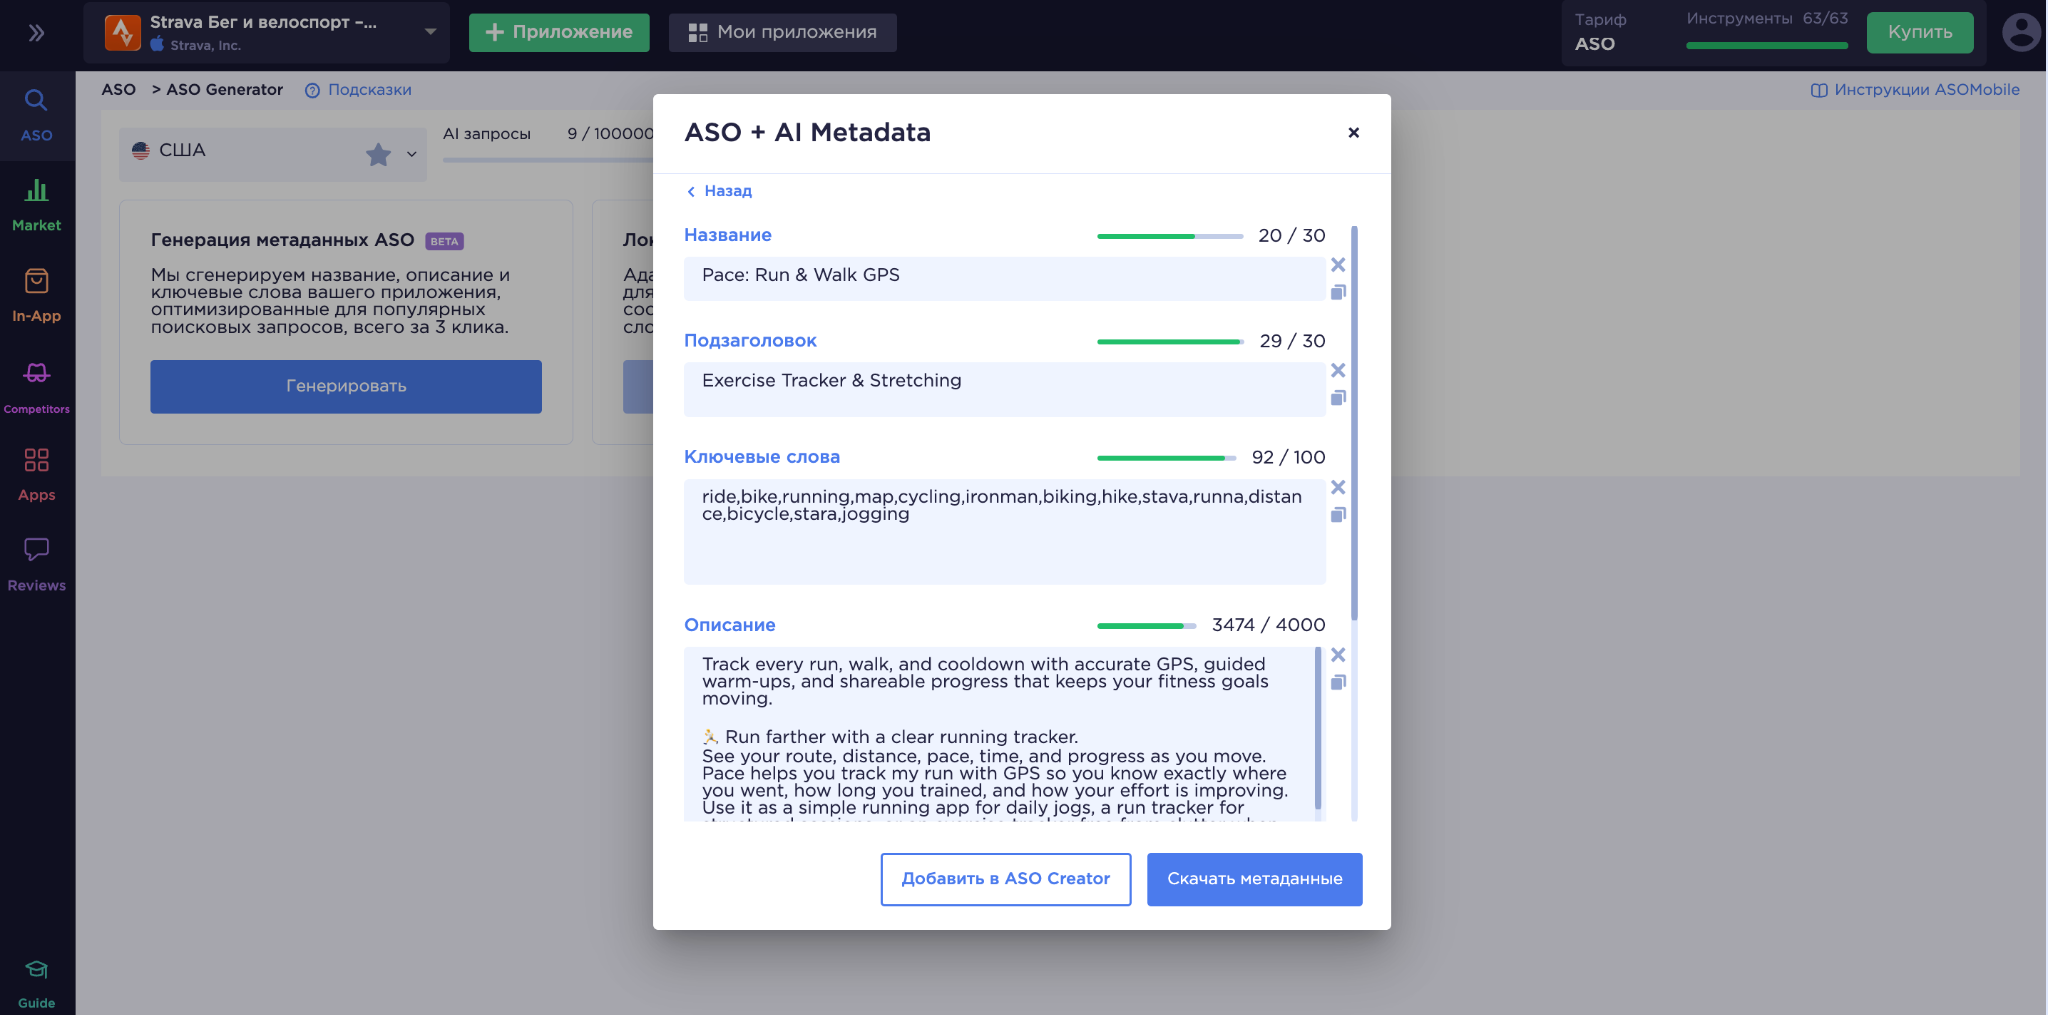
Task: Click ASO breadcrumb link
Action: pyautogui.click(x=118, y=90)
